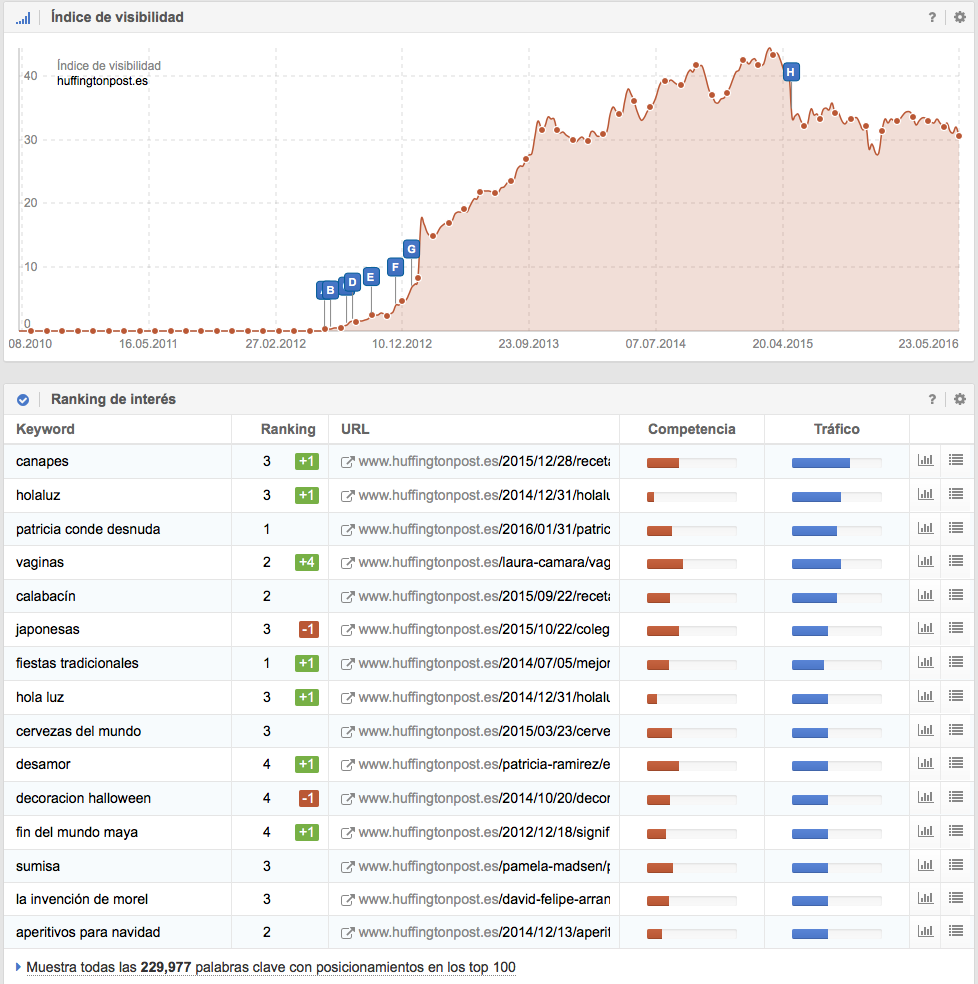Open external link icon for calabacín URL

pyautogui.click(x=347, y=597)
